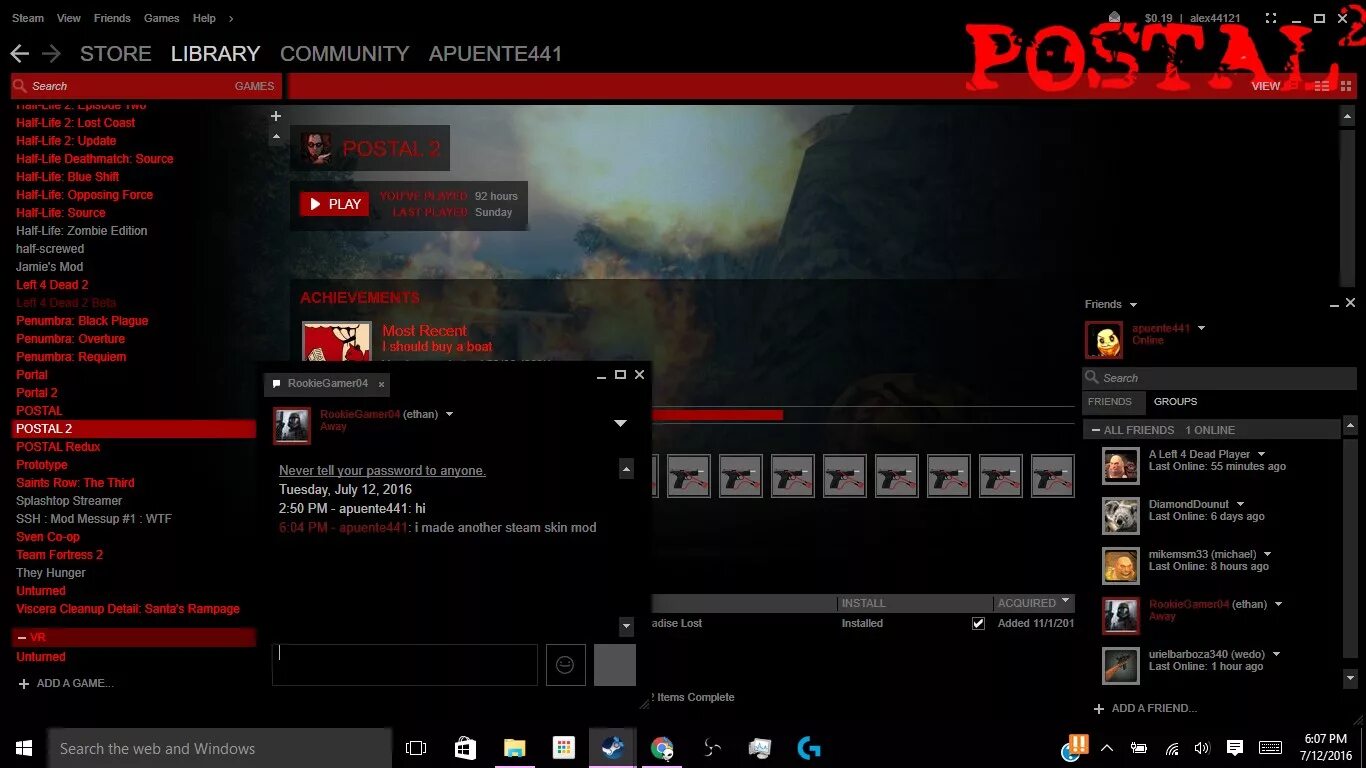Launch Windows Store from taskbar
The image size is (1366, 768).
pyautogui.click(x=465, y=748)
